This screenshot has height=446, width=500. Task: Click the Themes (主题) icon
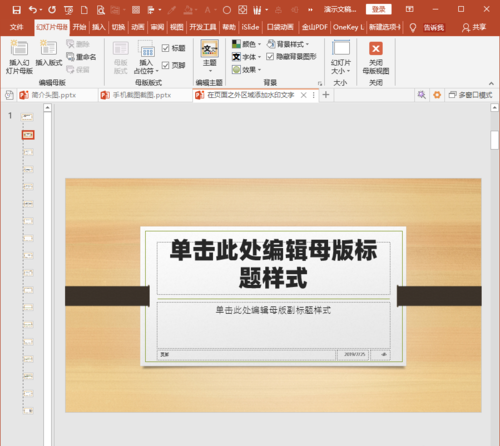(210, 48)
